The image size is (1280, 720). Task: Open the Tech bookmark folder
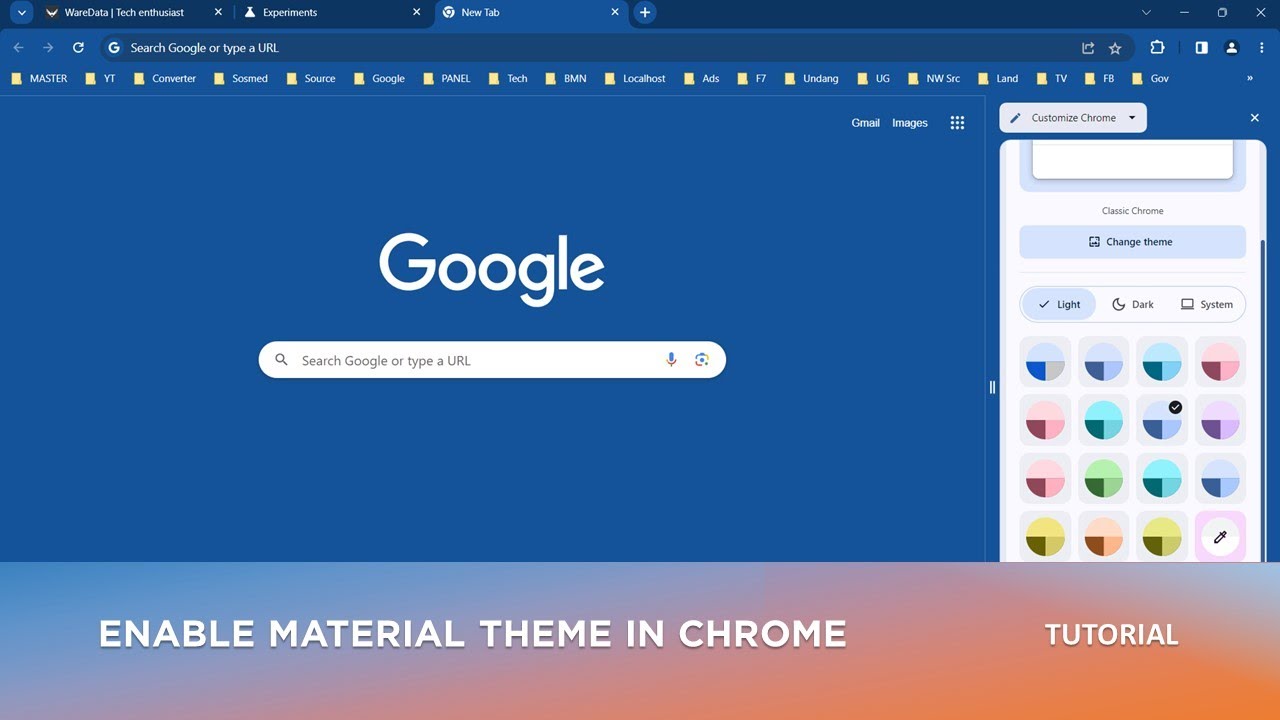click(508, 78)
